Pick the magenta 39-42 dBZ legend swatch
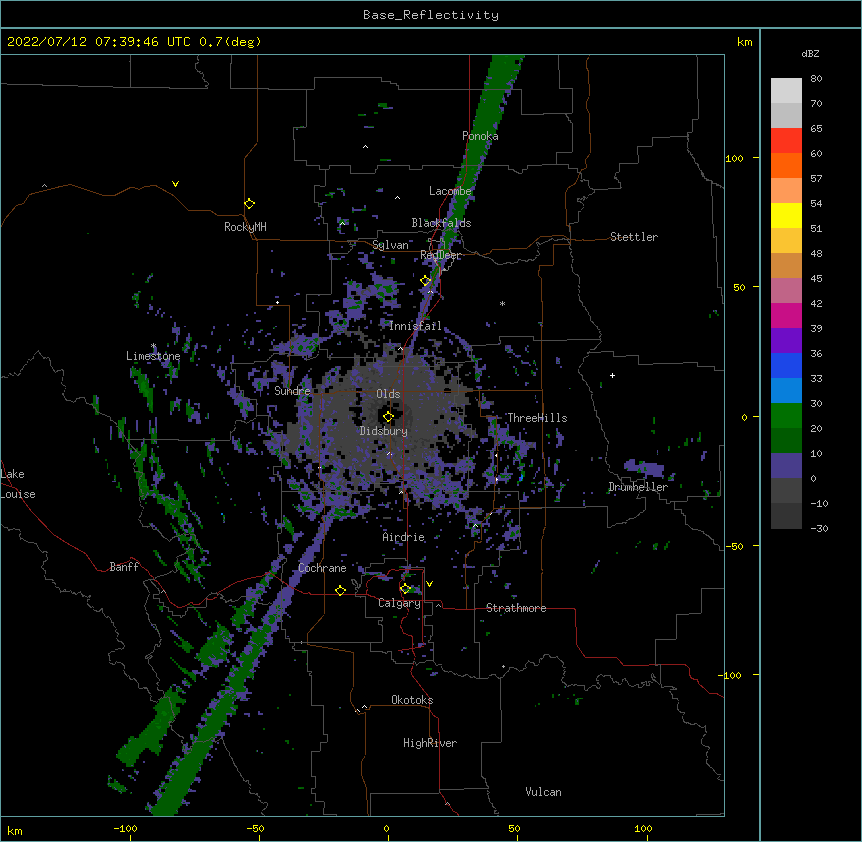The image size is (862, 842). 786,315
